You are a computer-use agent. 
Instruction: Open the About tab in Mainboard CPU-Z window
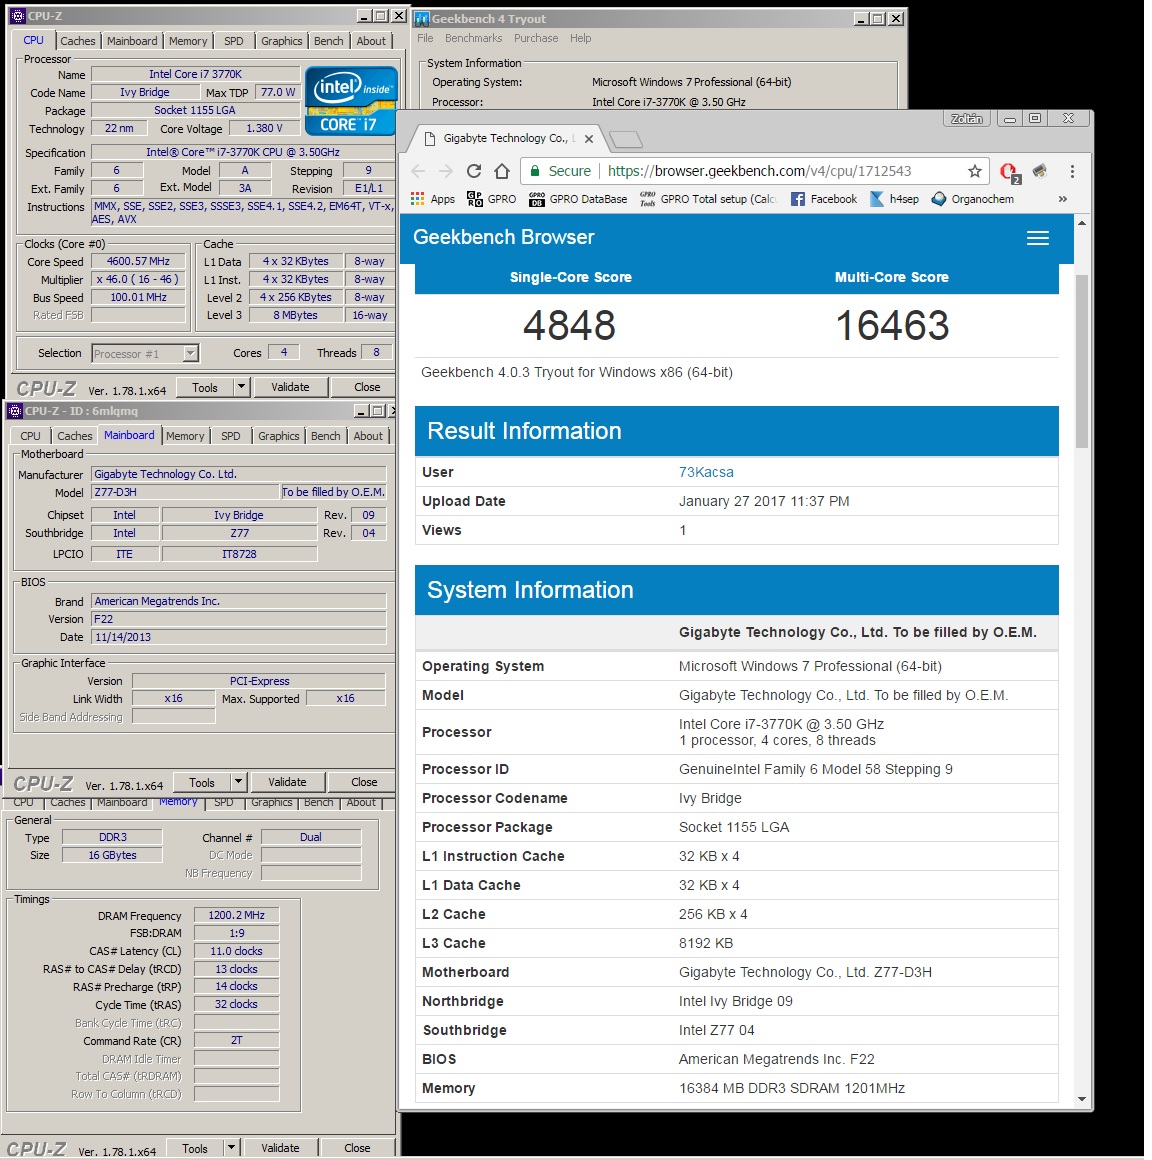[368, 436]
